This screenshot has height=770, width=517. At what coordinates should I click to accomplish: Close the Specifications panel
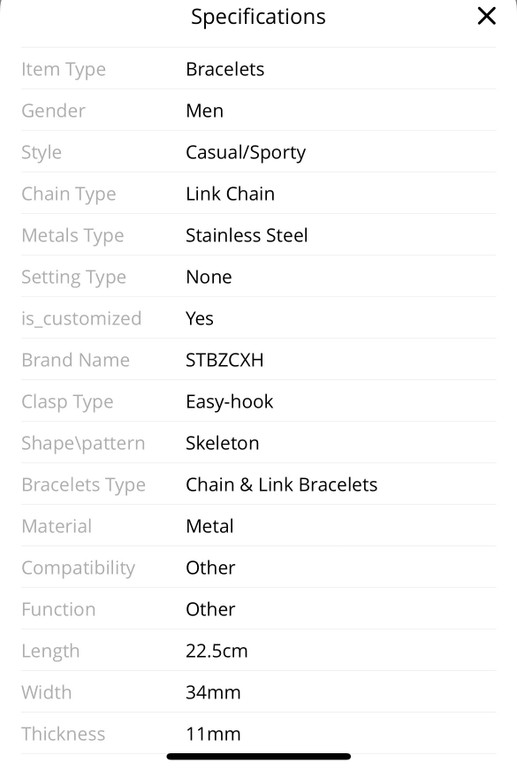coord(486,16)
